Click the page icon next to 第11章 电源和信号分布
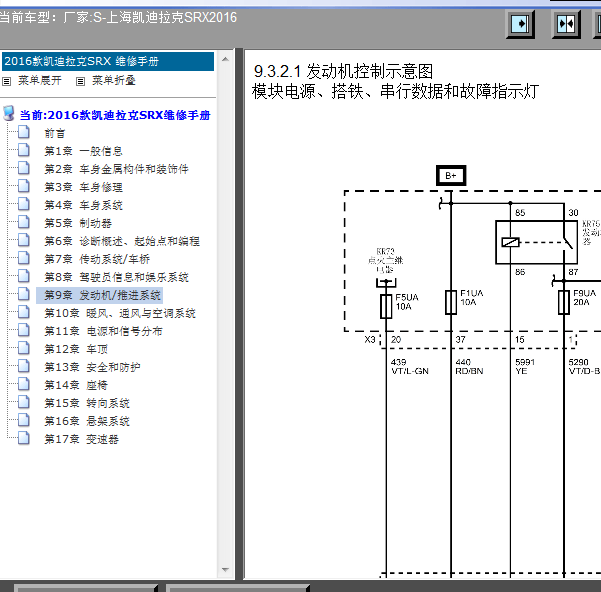Image resolution: width=601 pixels, height=592 pixels. pyautogui.click(x=24, y=330)
